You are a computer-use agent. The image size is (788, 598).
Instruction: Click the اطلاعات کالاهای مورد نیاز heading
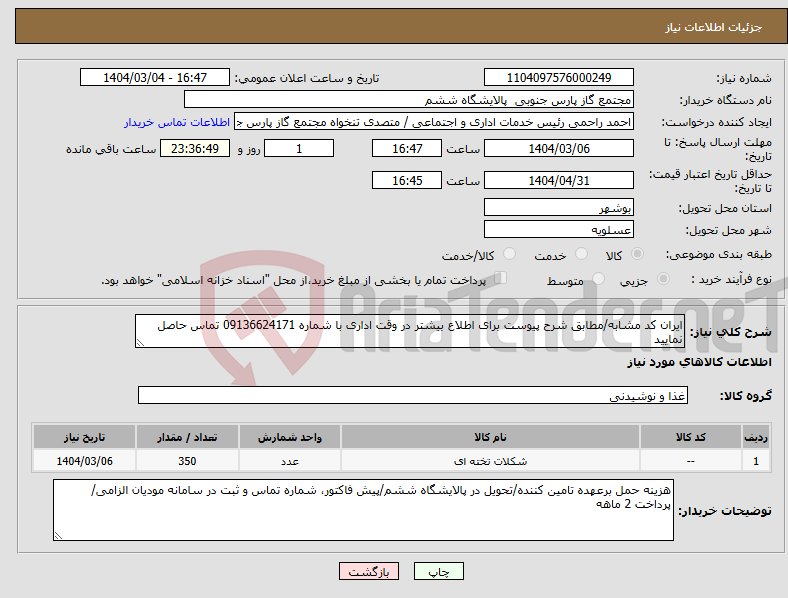(699, 362)
